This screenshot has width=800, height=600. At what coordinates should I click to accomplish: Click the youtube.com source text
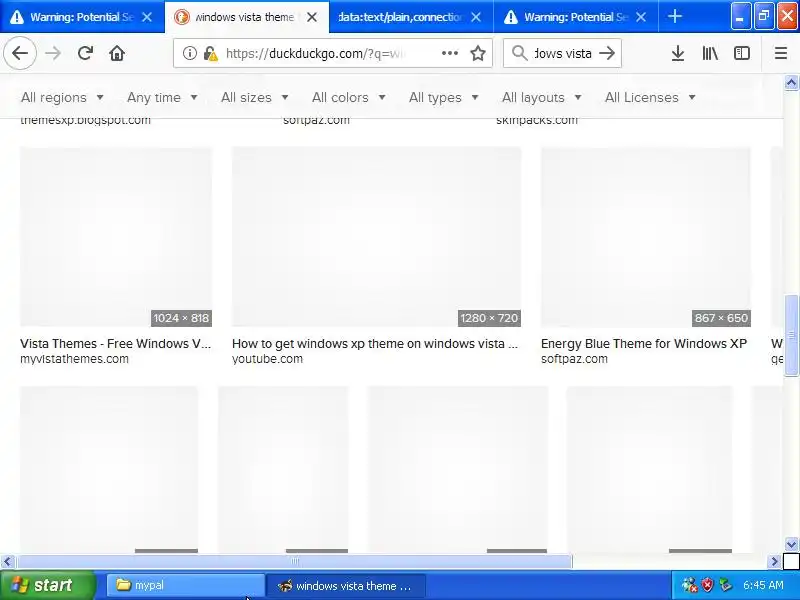[267, 359]
